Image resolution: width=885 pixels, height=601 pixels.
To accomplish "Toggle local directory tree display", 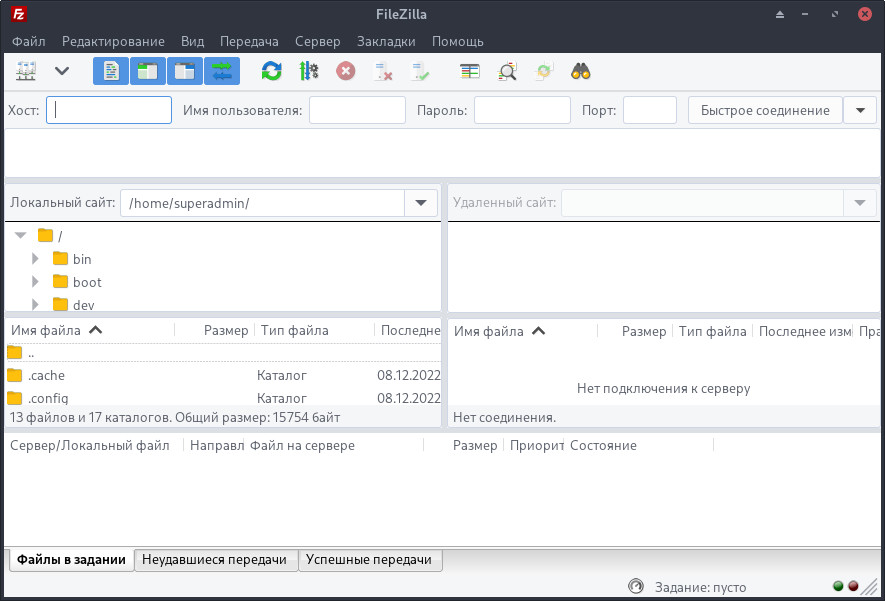I will click(x=148, y=71).
